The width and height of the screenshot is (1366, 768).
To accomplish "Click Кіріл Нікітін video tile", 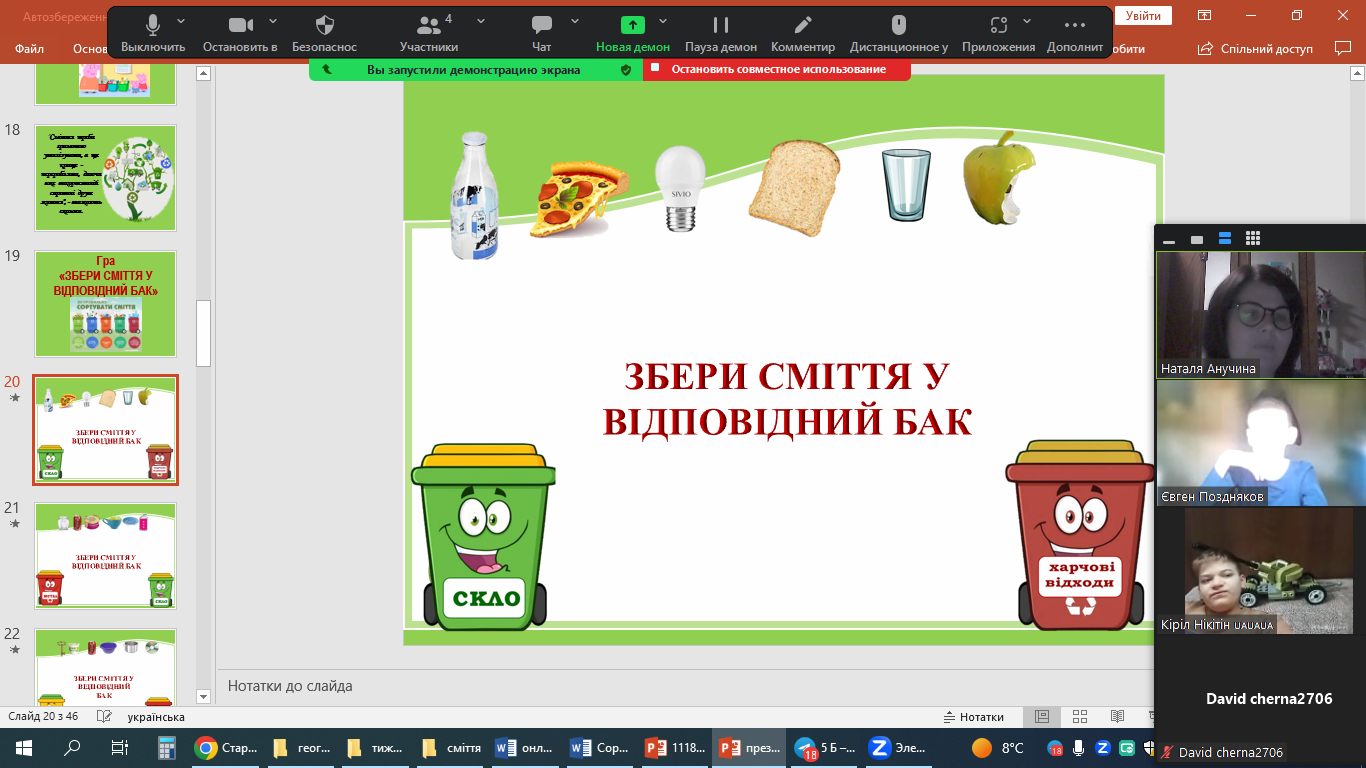I will (1261, 571).
